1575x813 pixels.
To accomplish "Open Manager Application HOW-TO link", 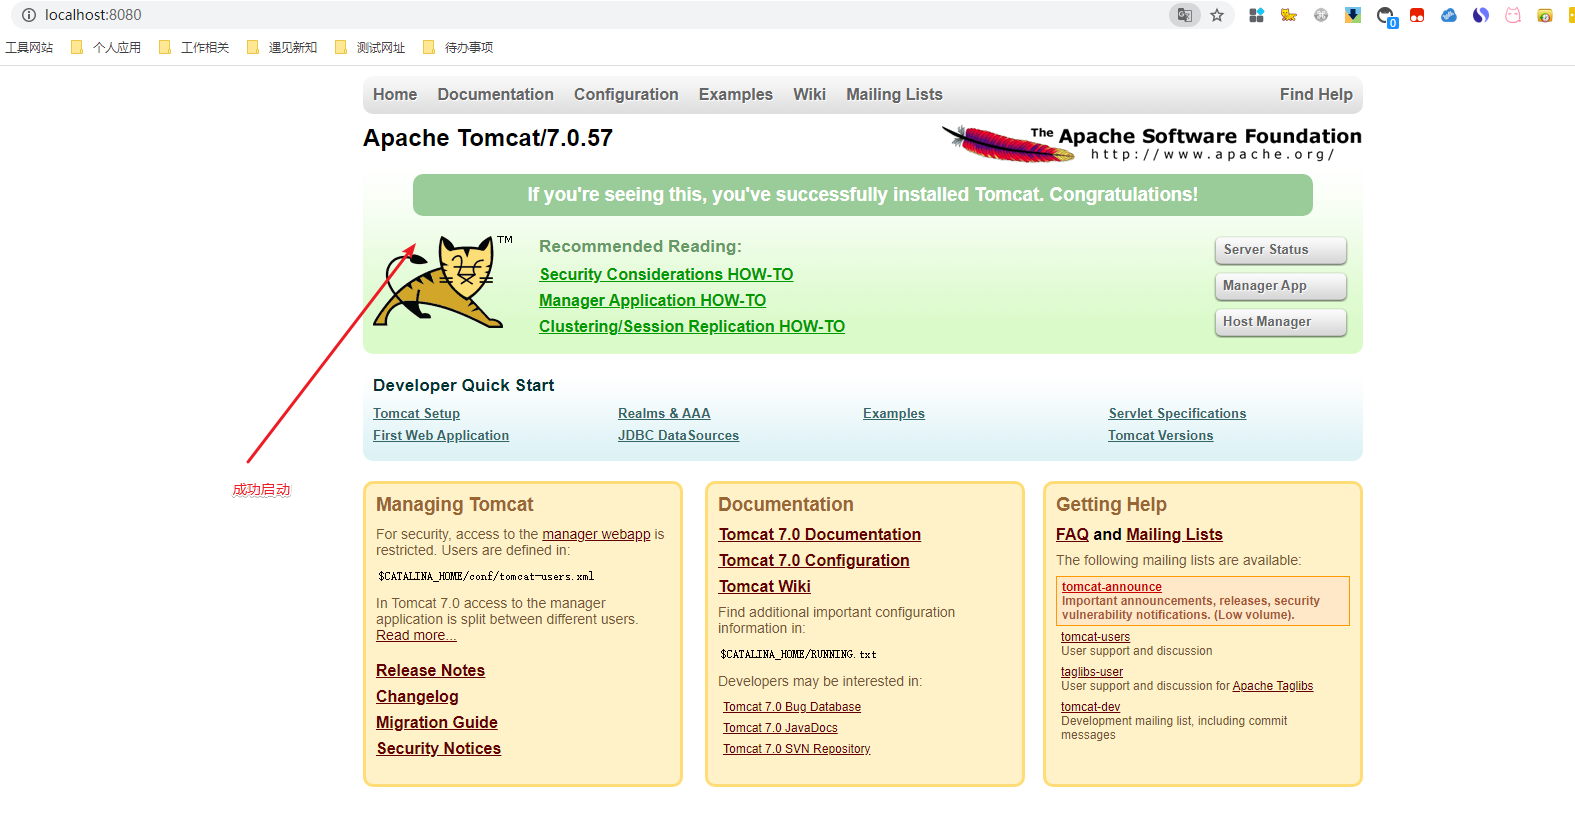I will click(652, 301).
